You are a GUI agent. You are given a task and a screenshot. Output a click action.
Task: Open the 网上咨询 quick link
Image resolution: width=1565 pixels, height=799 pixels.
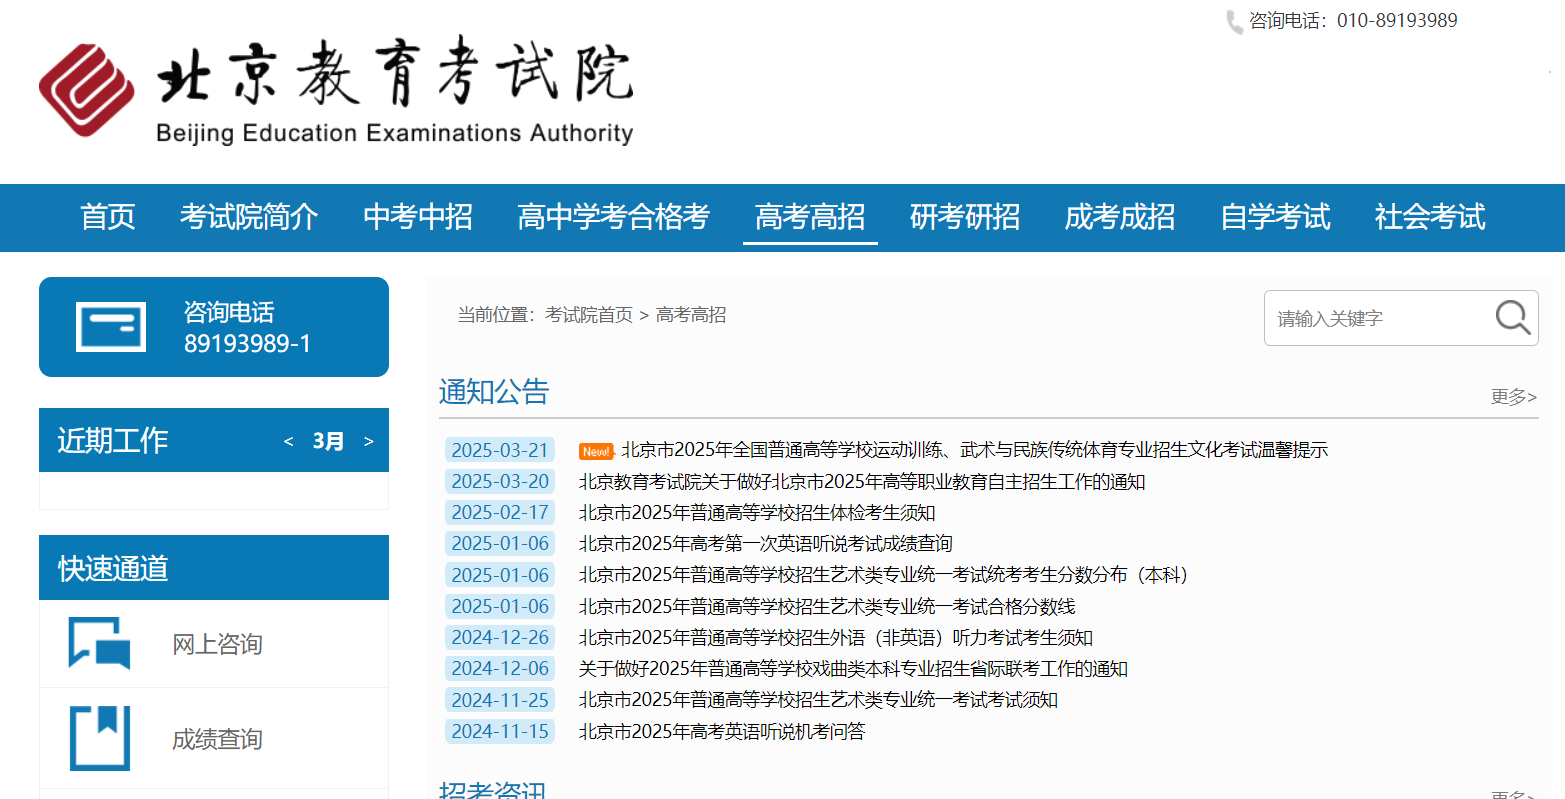pyautogui.click(x=217, y=644)
